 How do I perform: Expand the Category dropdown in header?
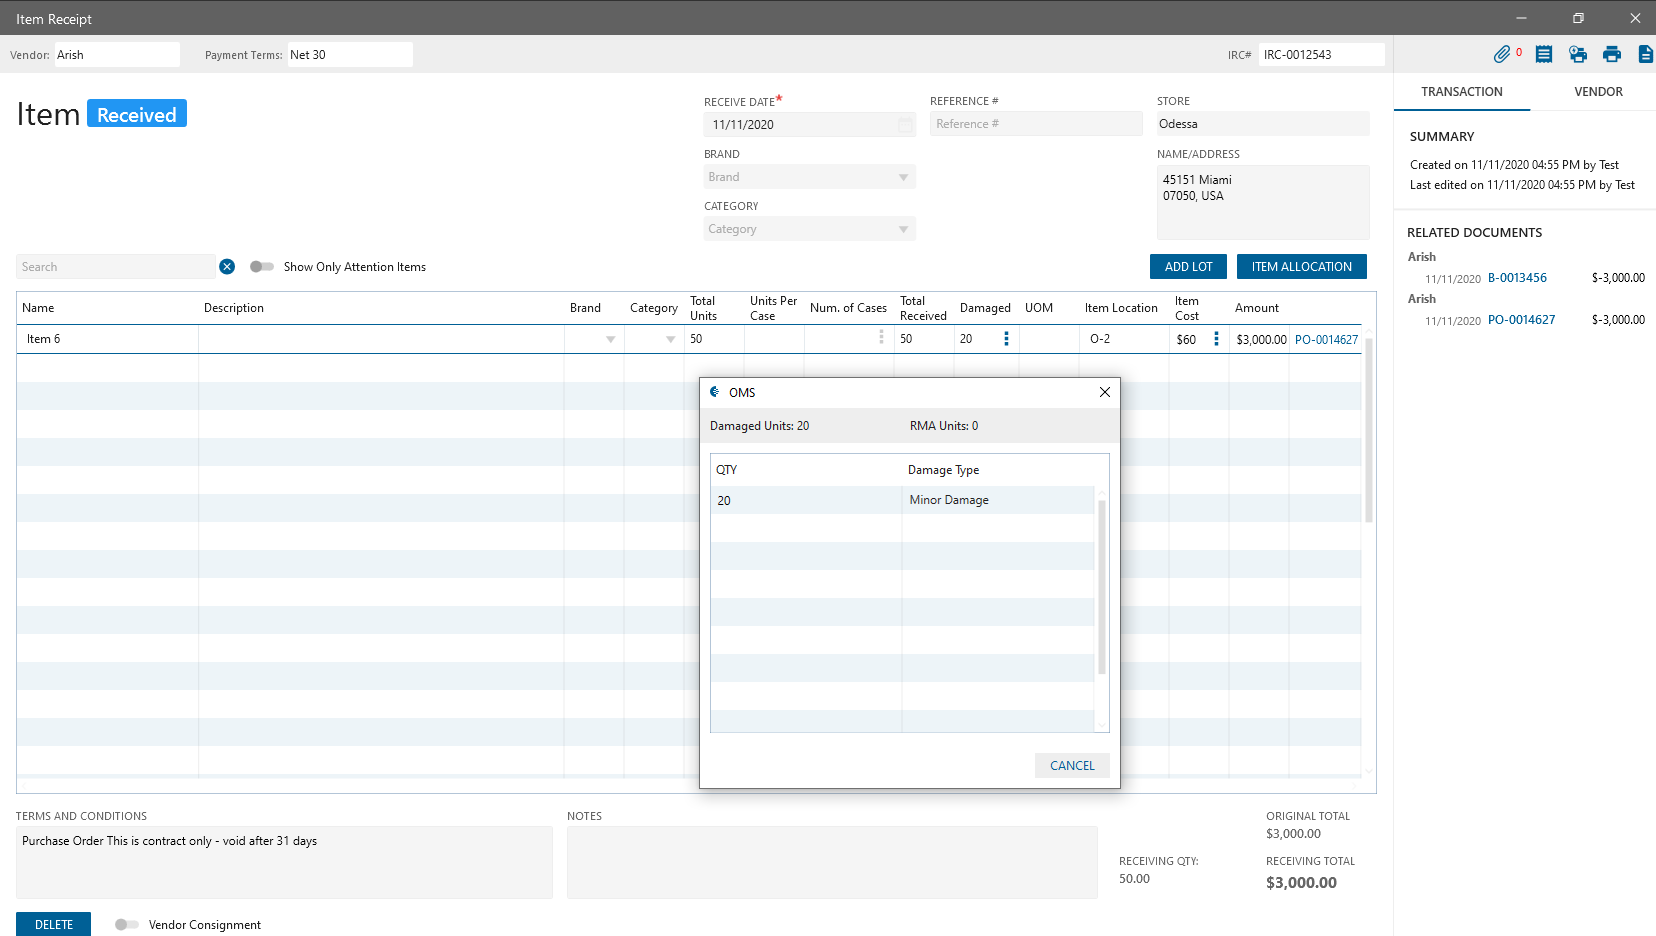click(903, 230)
